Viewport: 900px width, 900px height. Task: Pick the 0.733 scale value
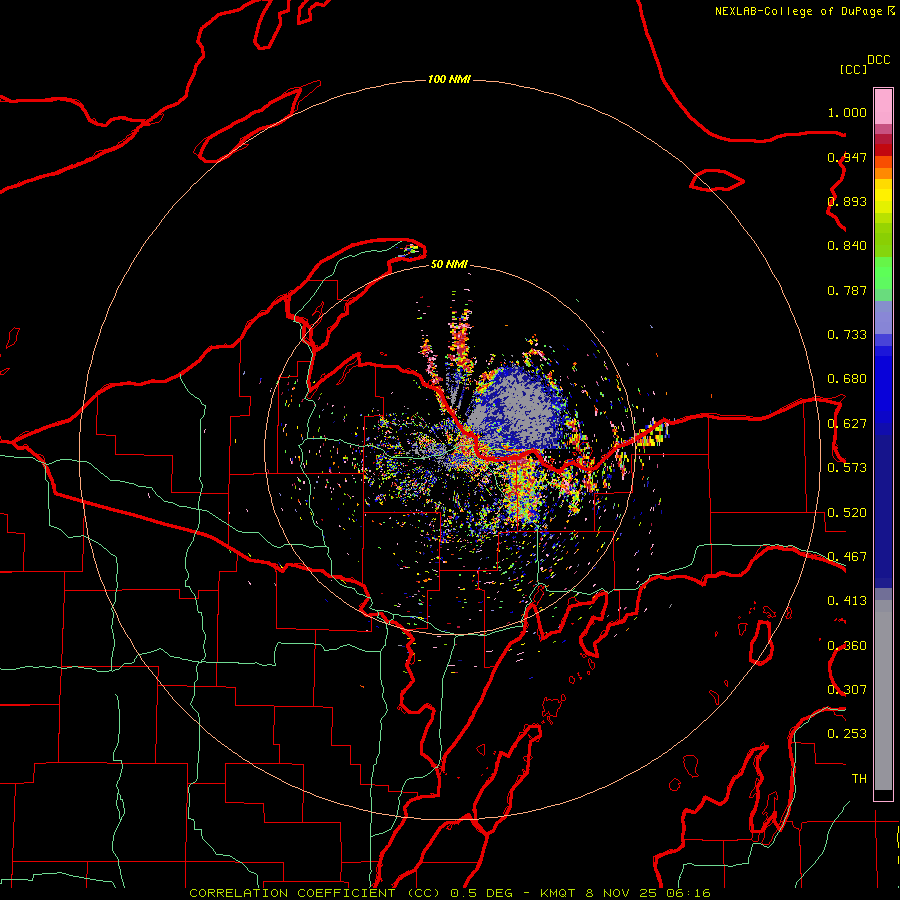[847, 335]
